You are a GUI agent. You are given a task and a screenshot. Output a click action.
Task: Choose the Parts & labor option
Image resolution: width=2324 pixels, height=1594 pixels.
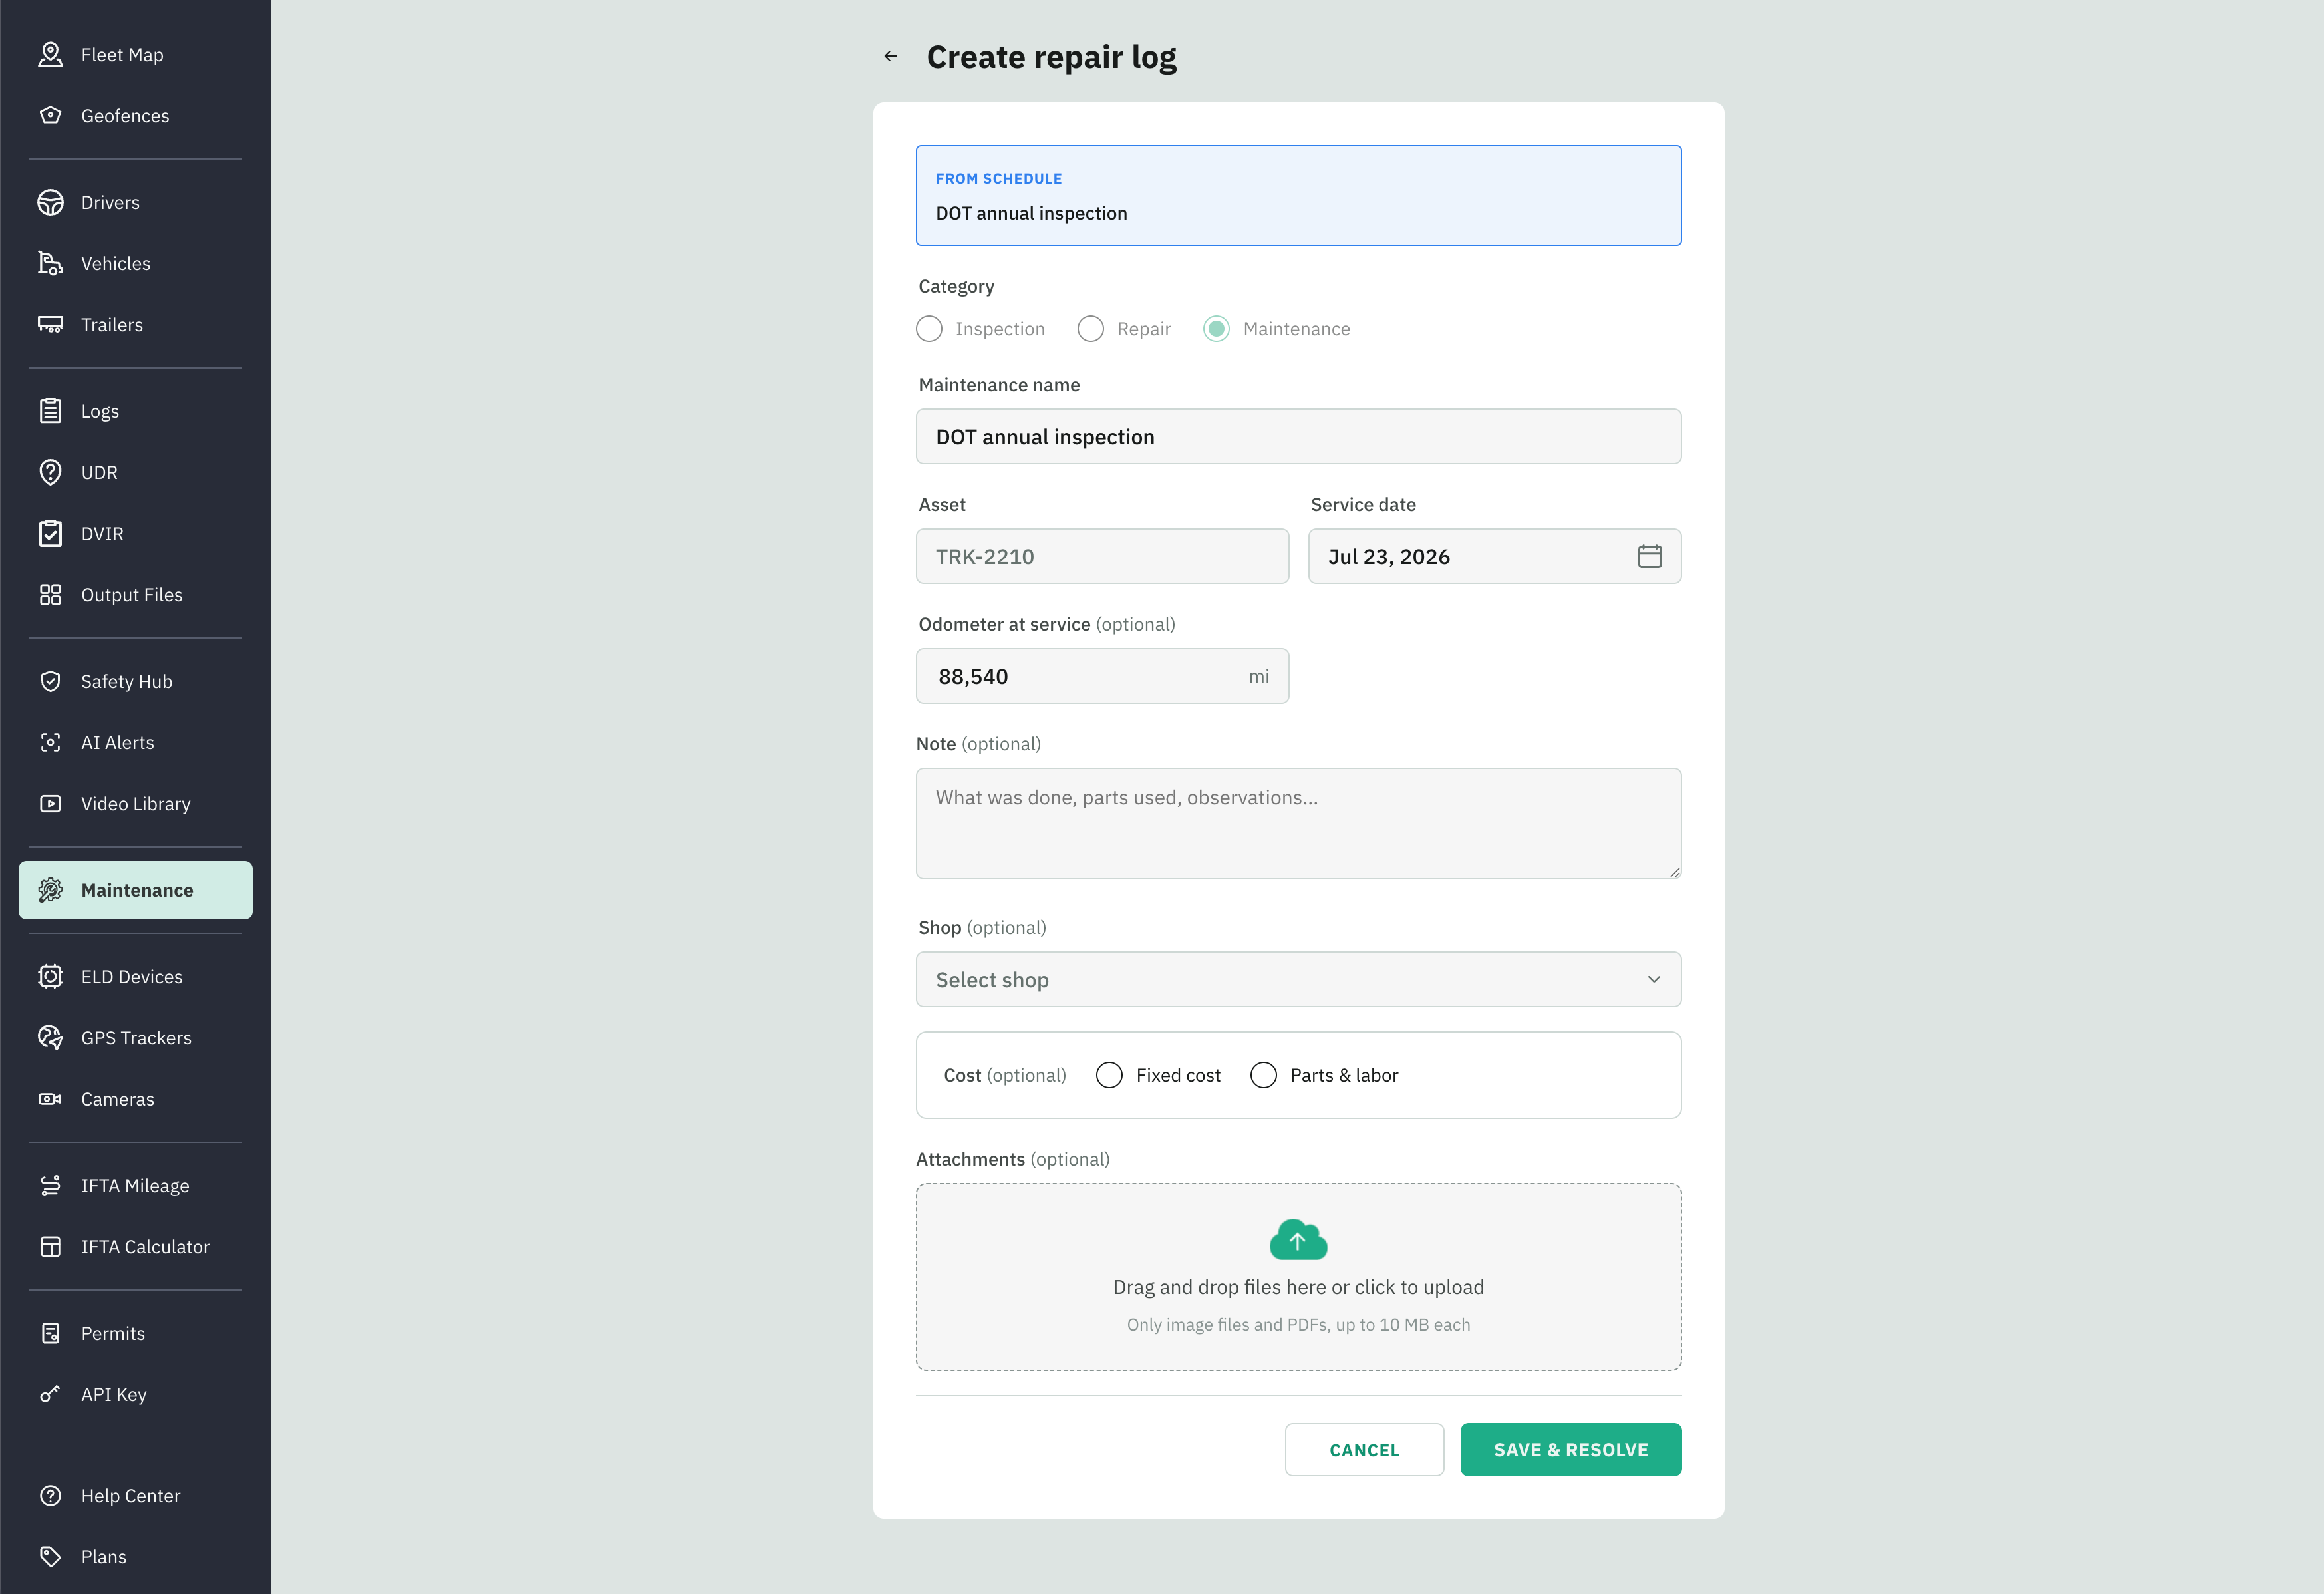(1263, 1075)
